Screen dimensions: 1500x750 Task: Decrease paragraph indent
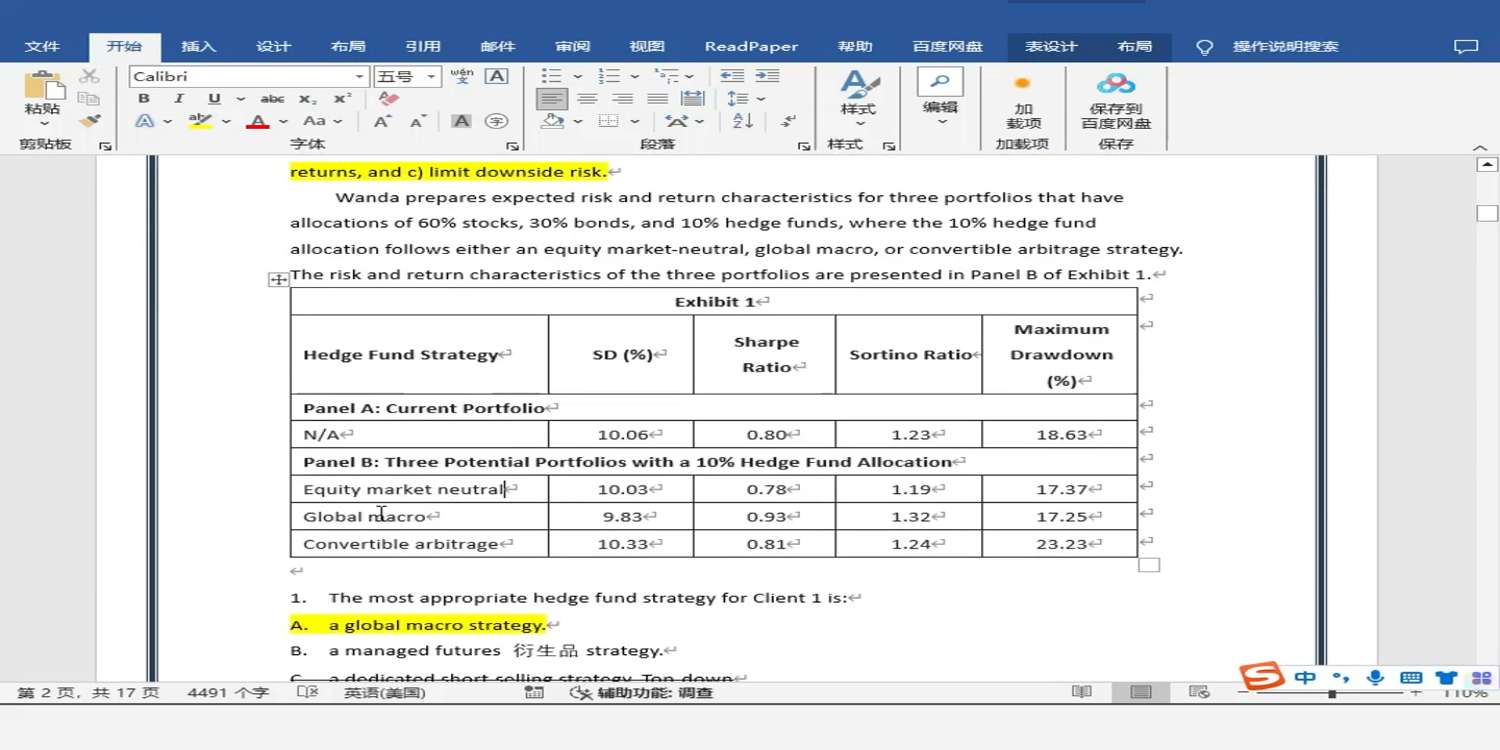pos(732,76)
